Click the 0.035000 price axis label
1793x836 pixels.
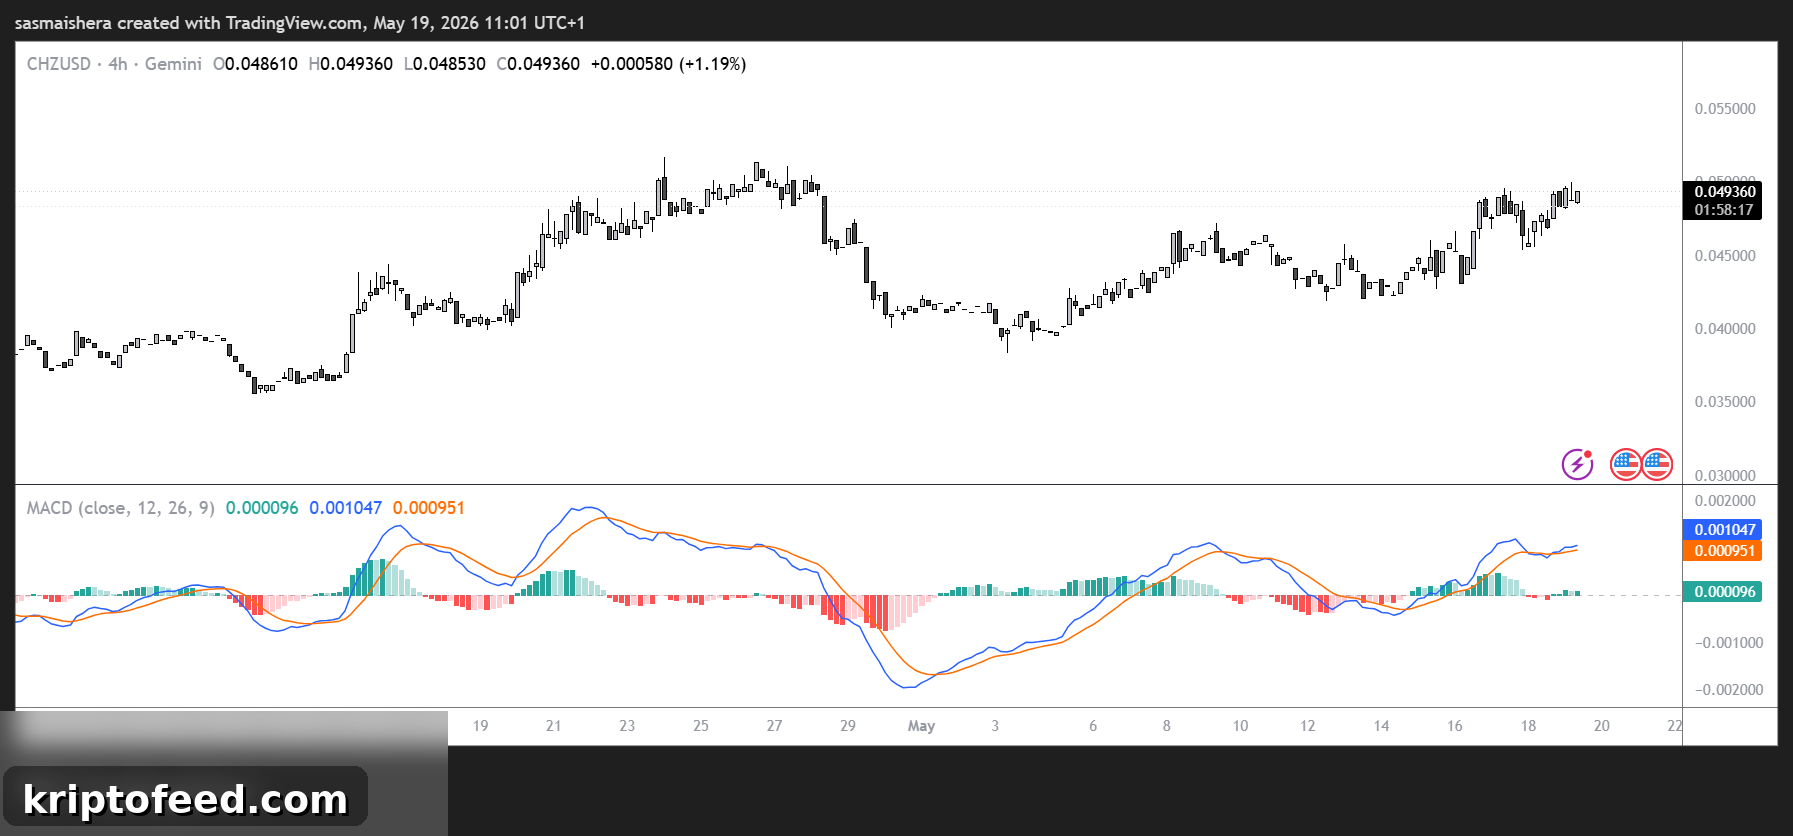pos(1725,402)
